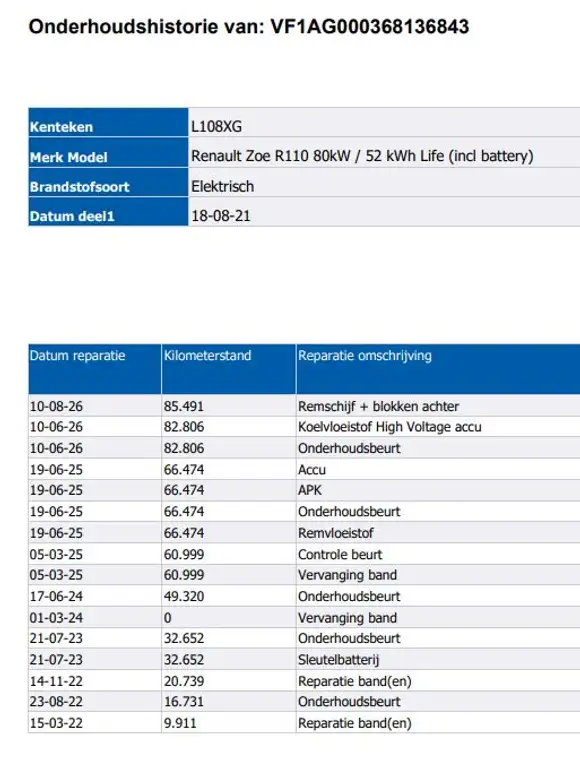The width and height of the screenshot is (580, 768).
Task: Select the Remvloeistof row
Action: 304,533
